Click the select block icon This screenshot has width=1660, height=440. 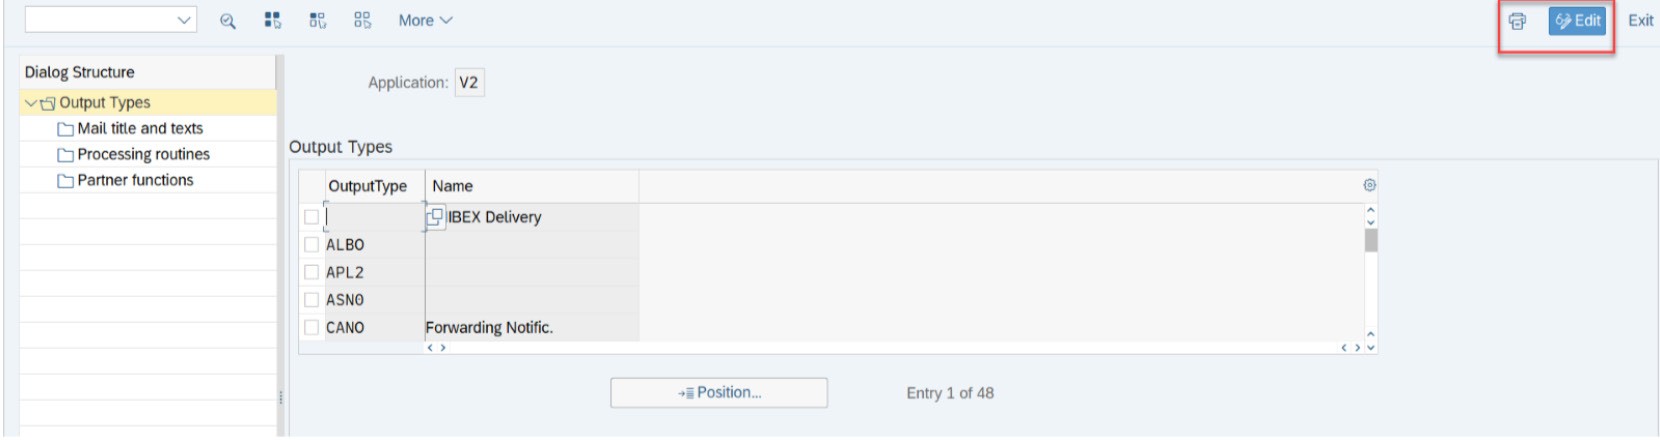click(x=317, y=20)
